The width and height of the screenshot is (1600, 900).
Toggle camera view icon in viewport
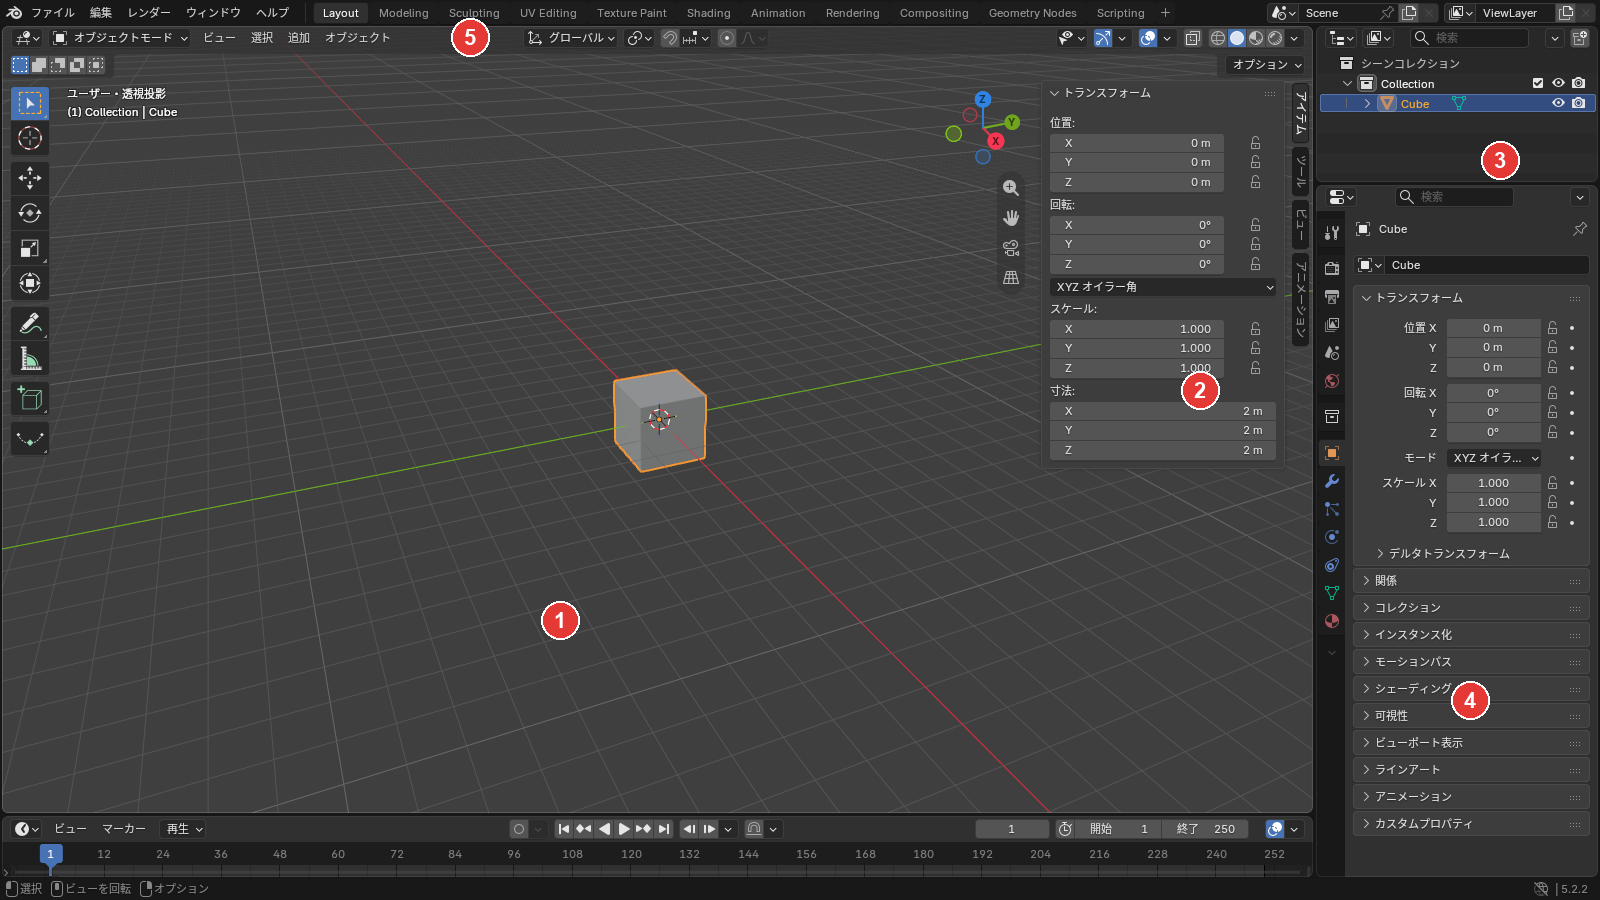[1011, 248]
